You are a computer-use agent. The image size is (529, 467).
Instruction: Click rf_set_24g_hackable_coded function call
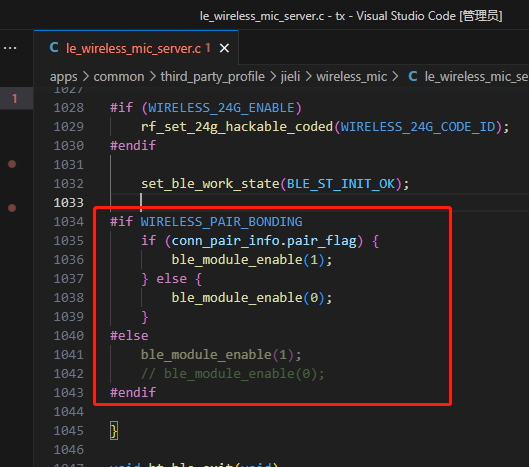point(237,127)
